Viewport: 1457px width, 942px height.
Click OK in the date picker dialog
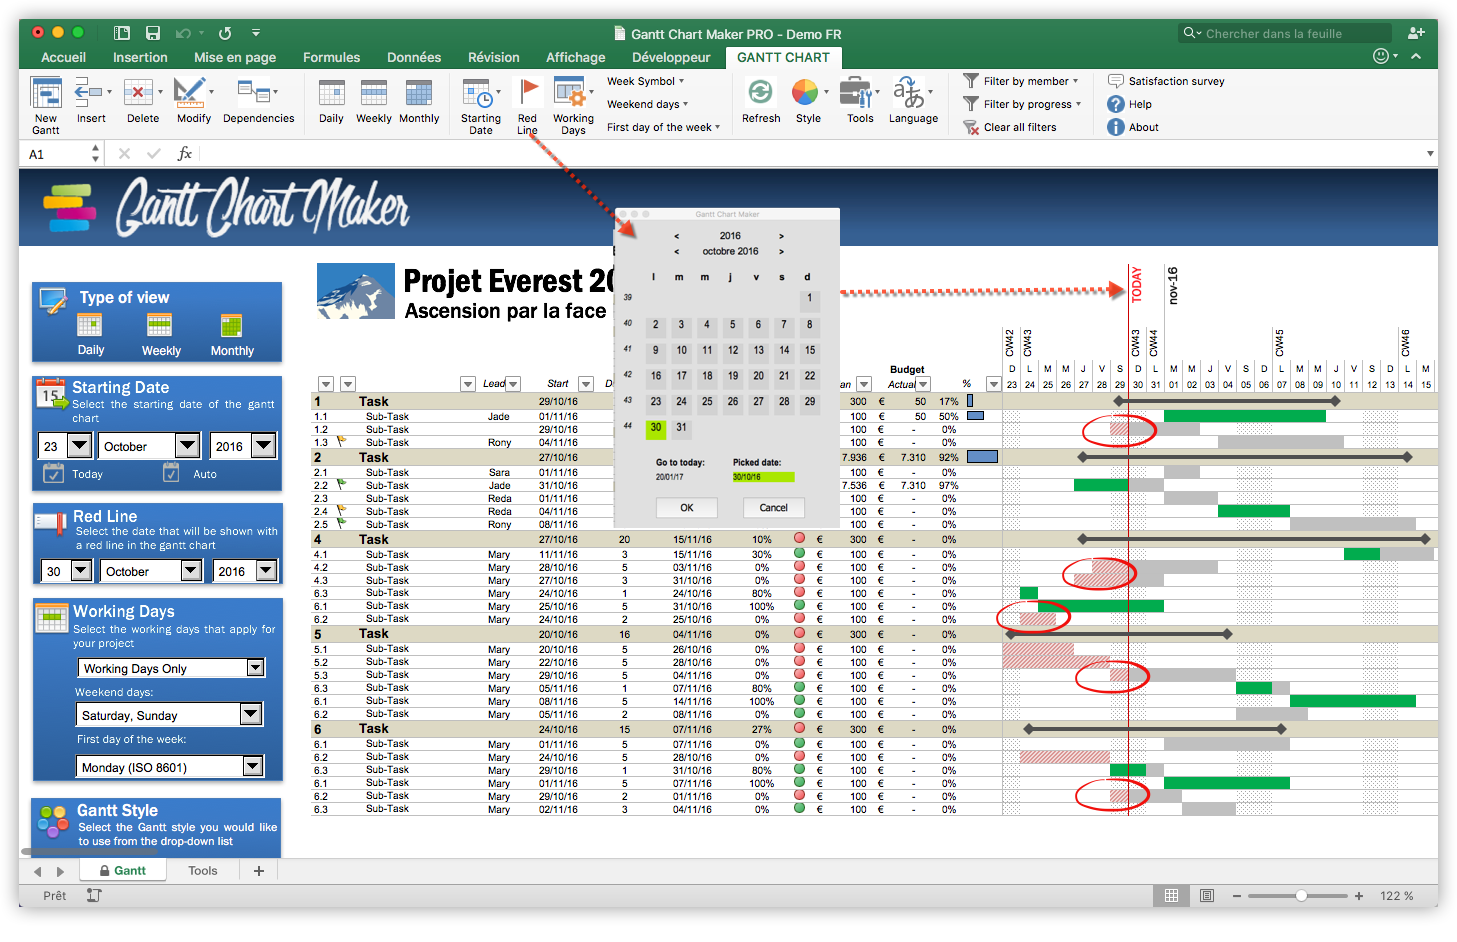[x=687, y=508]
